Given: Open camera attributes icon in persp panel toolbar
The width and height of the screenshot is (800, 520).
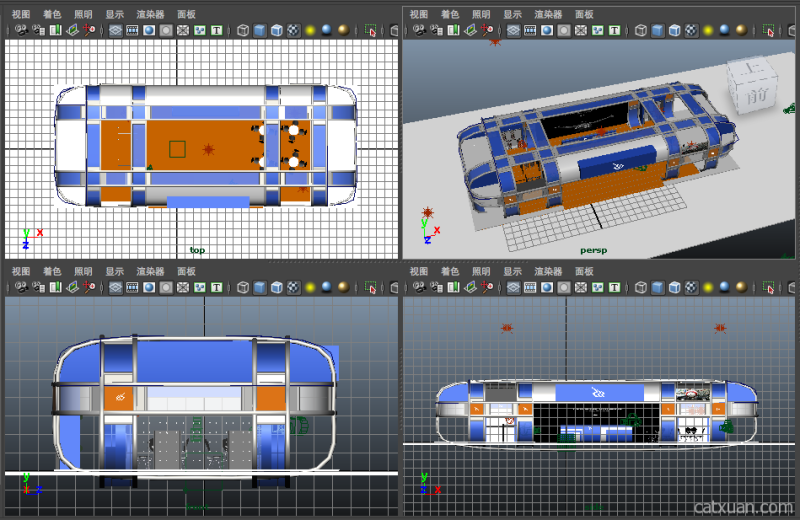Looking at the screenshot, I should click(436, 30).
